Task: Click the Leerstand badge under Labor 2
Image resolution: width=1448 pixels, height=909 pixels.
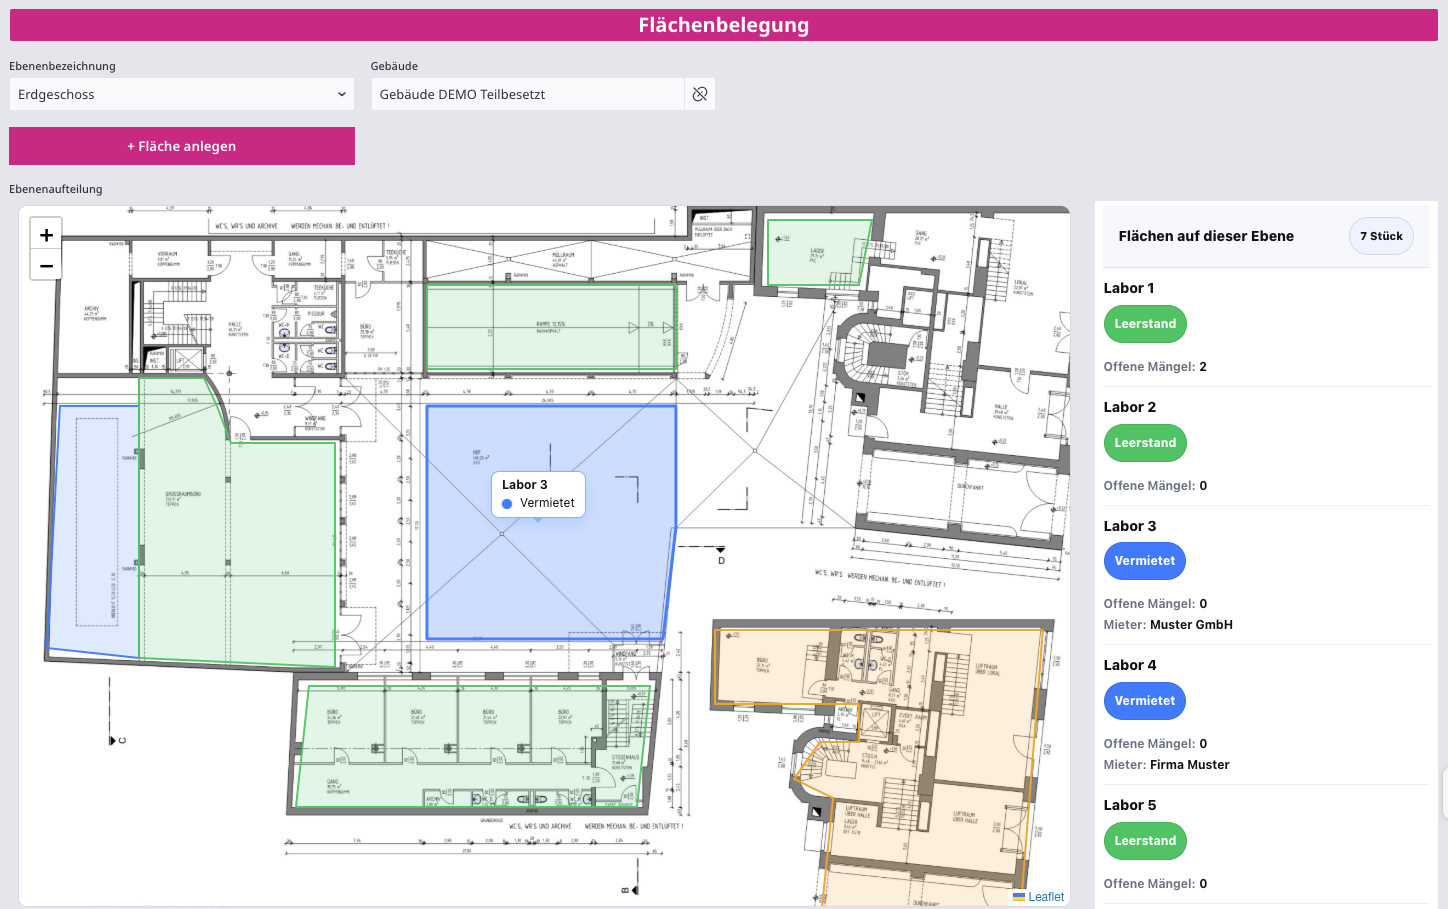Action: tap(1145, 442)
